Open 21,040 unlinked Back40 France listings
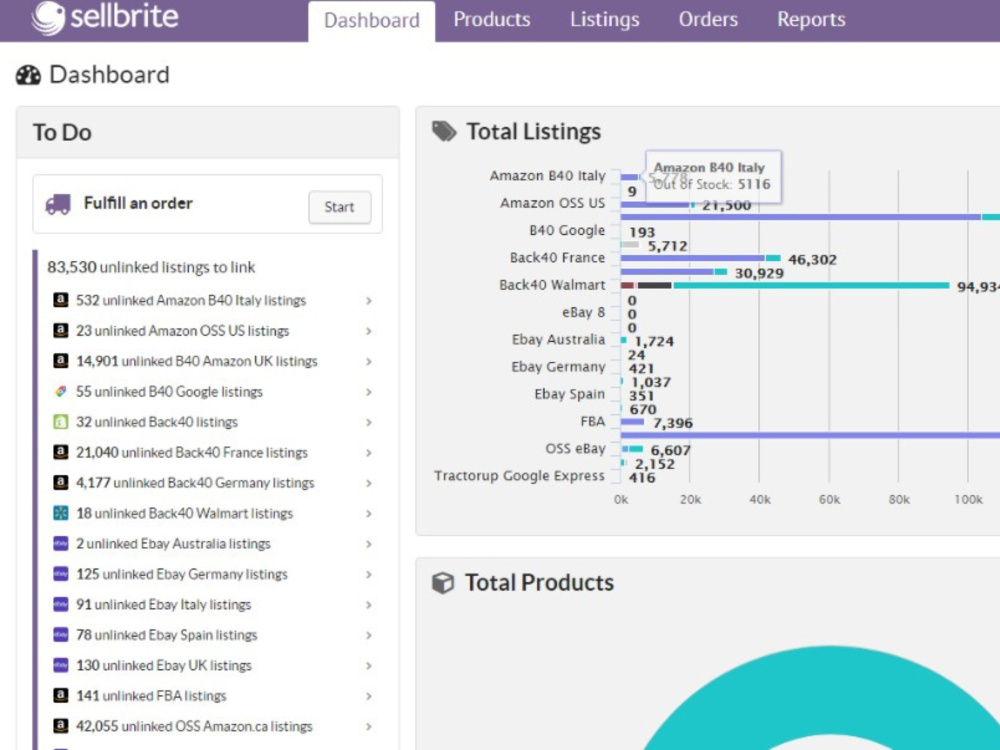The width and height of the screenshot is (1000, 750). (x=191, y=452)
